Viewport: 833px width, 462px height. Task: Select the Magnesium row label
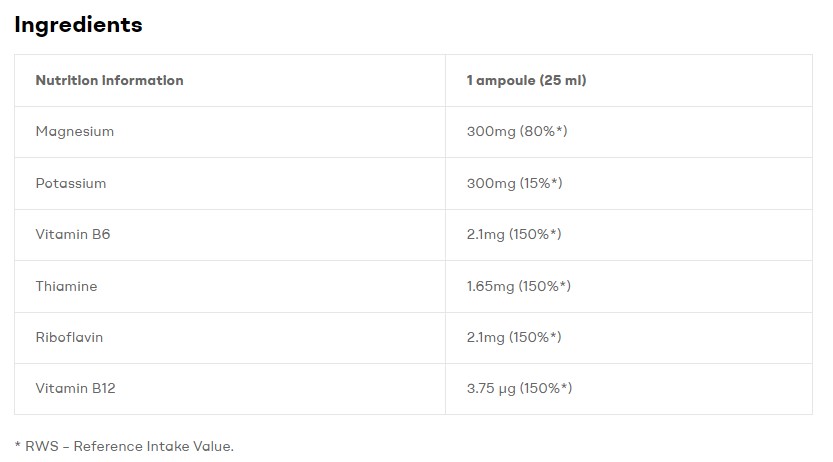coord(74,131)
